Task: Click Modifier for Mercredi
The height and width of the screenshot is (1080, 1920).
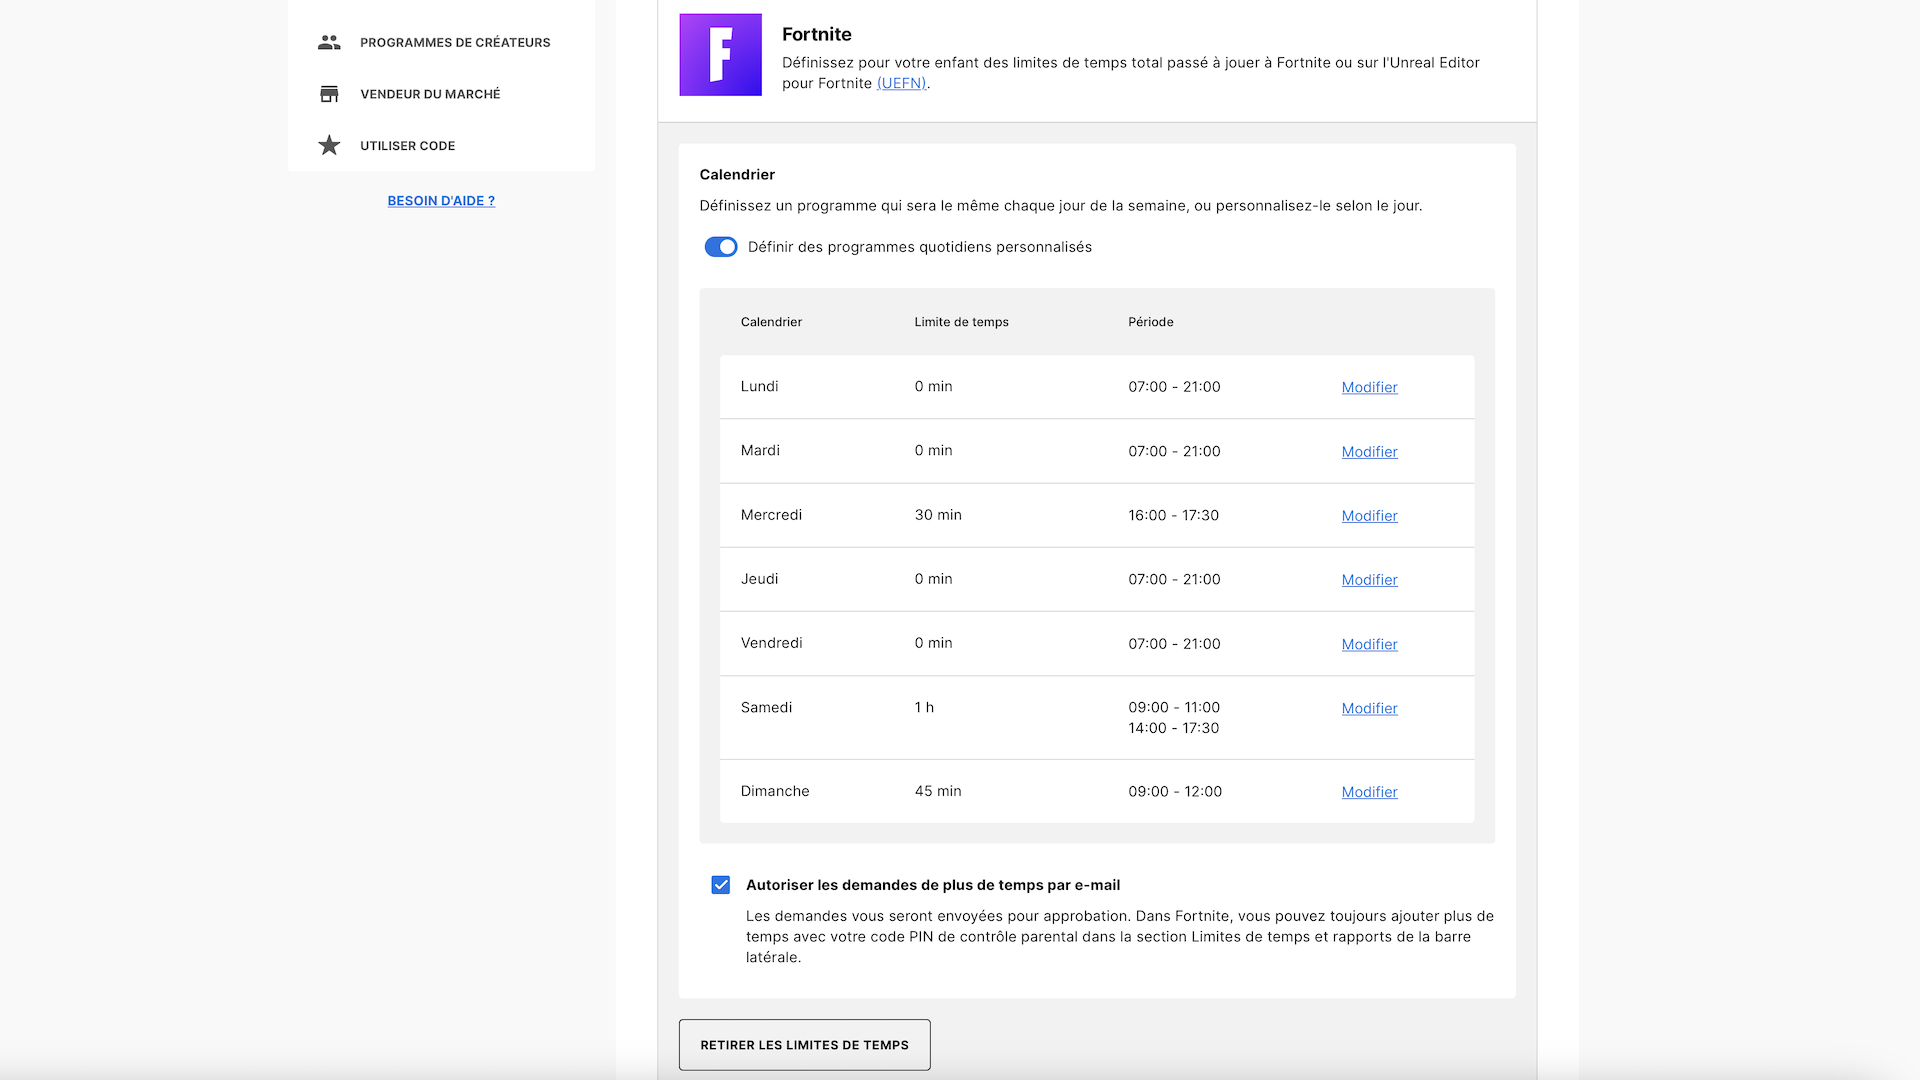Action: 1369,515
